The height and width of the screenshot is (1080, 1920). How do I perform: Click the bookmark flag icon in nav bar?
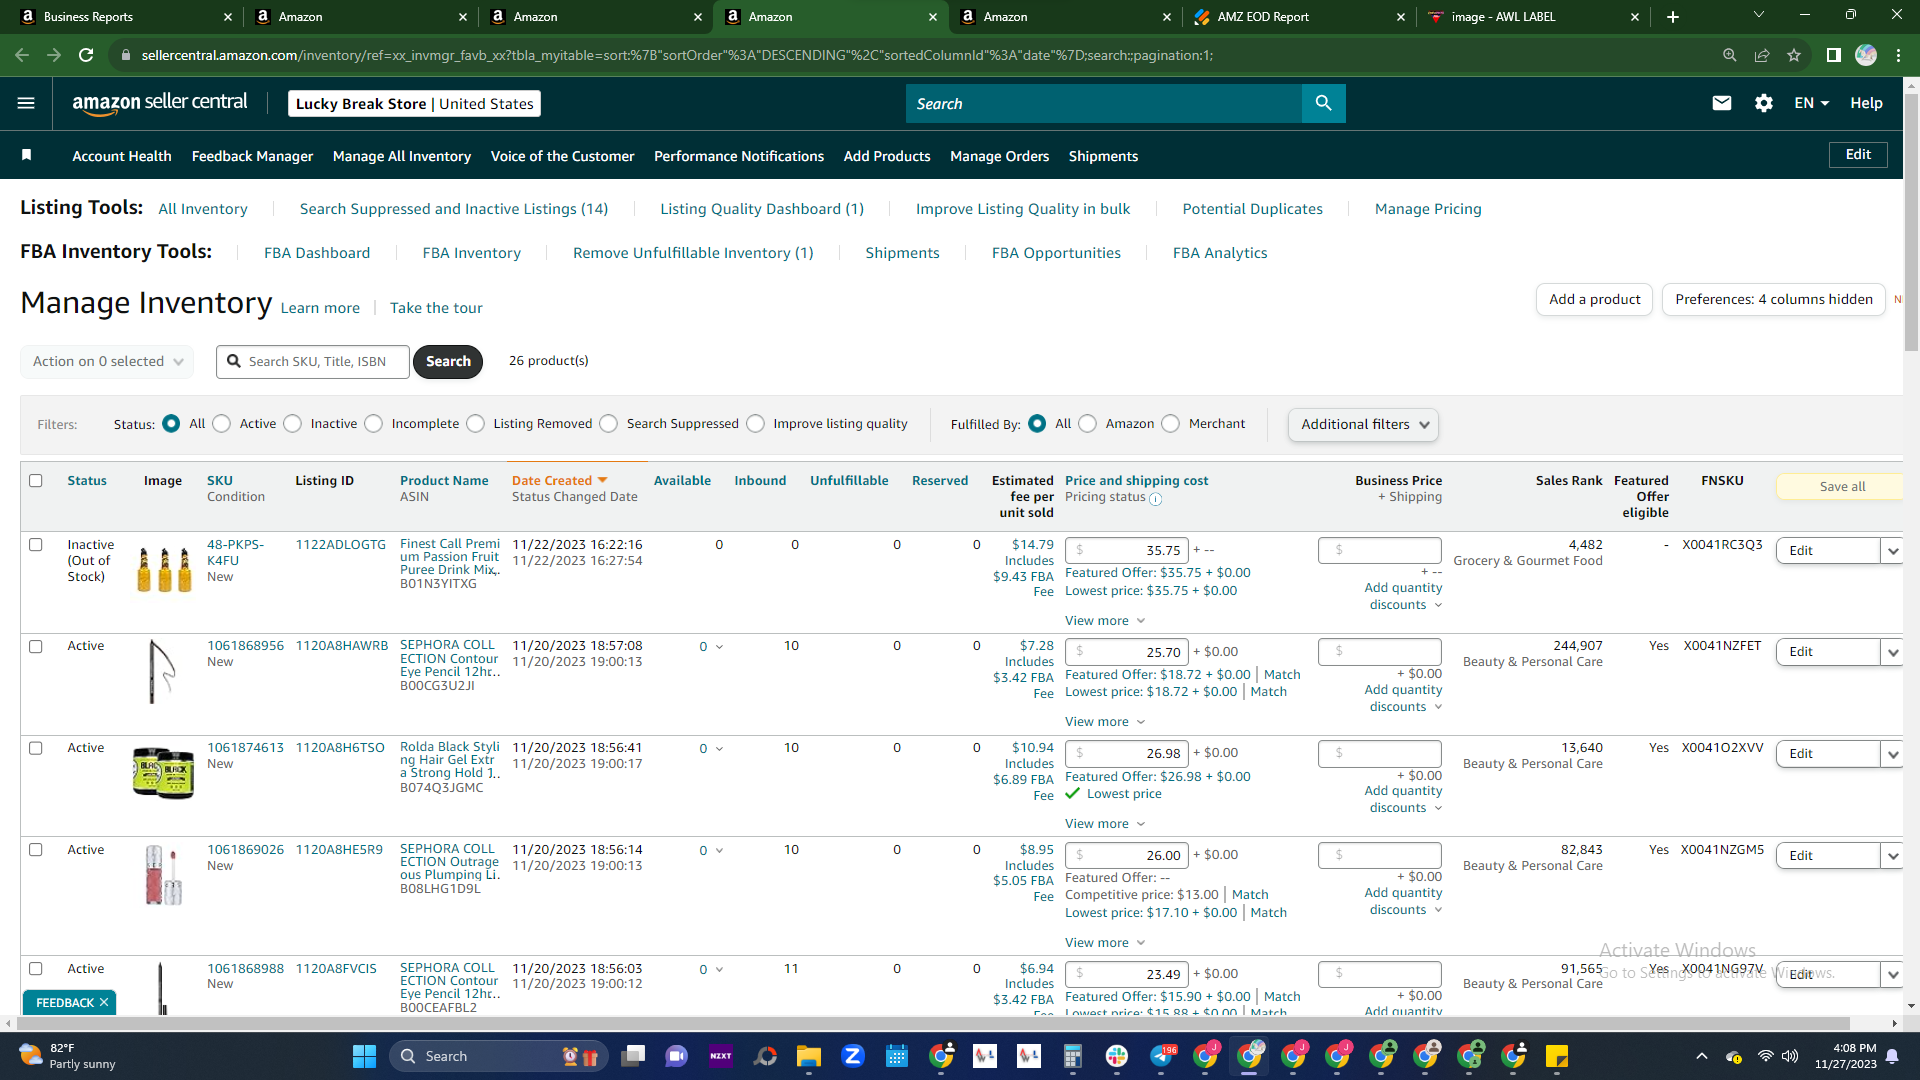coord(27,155)
